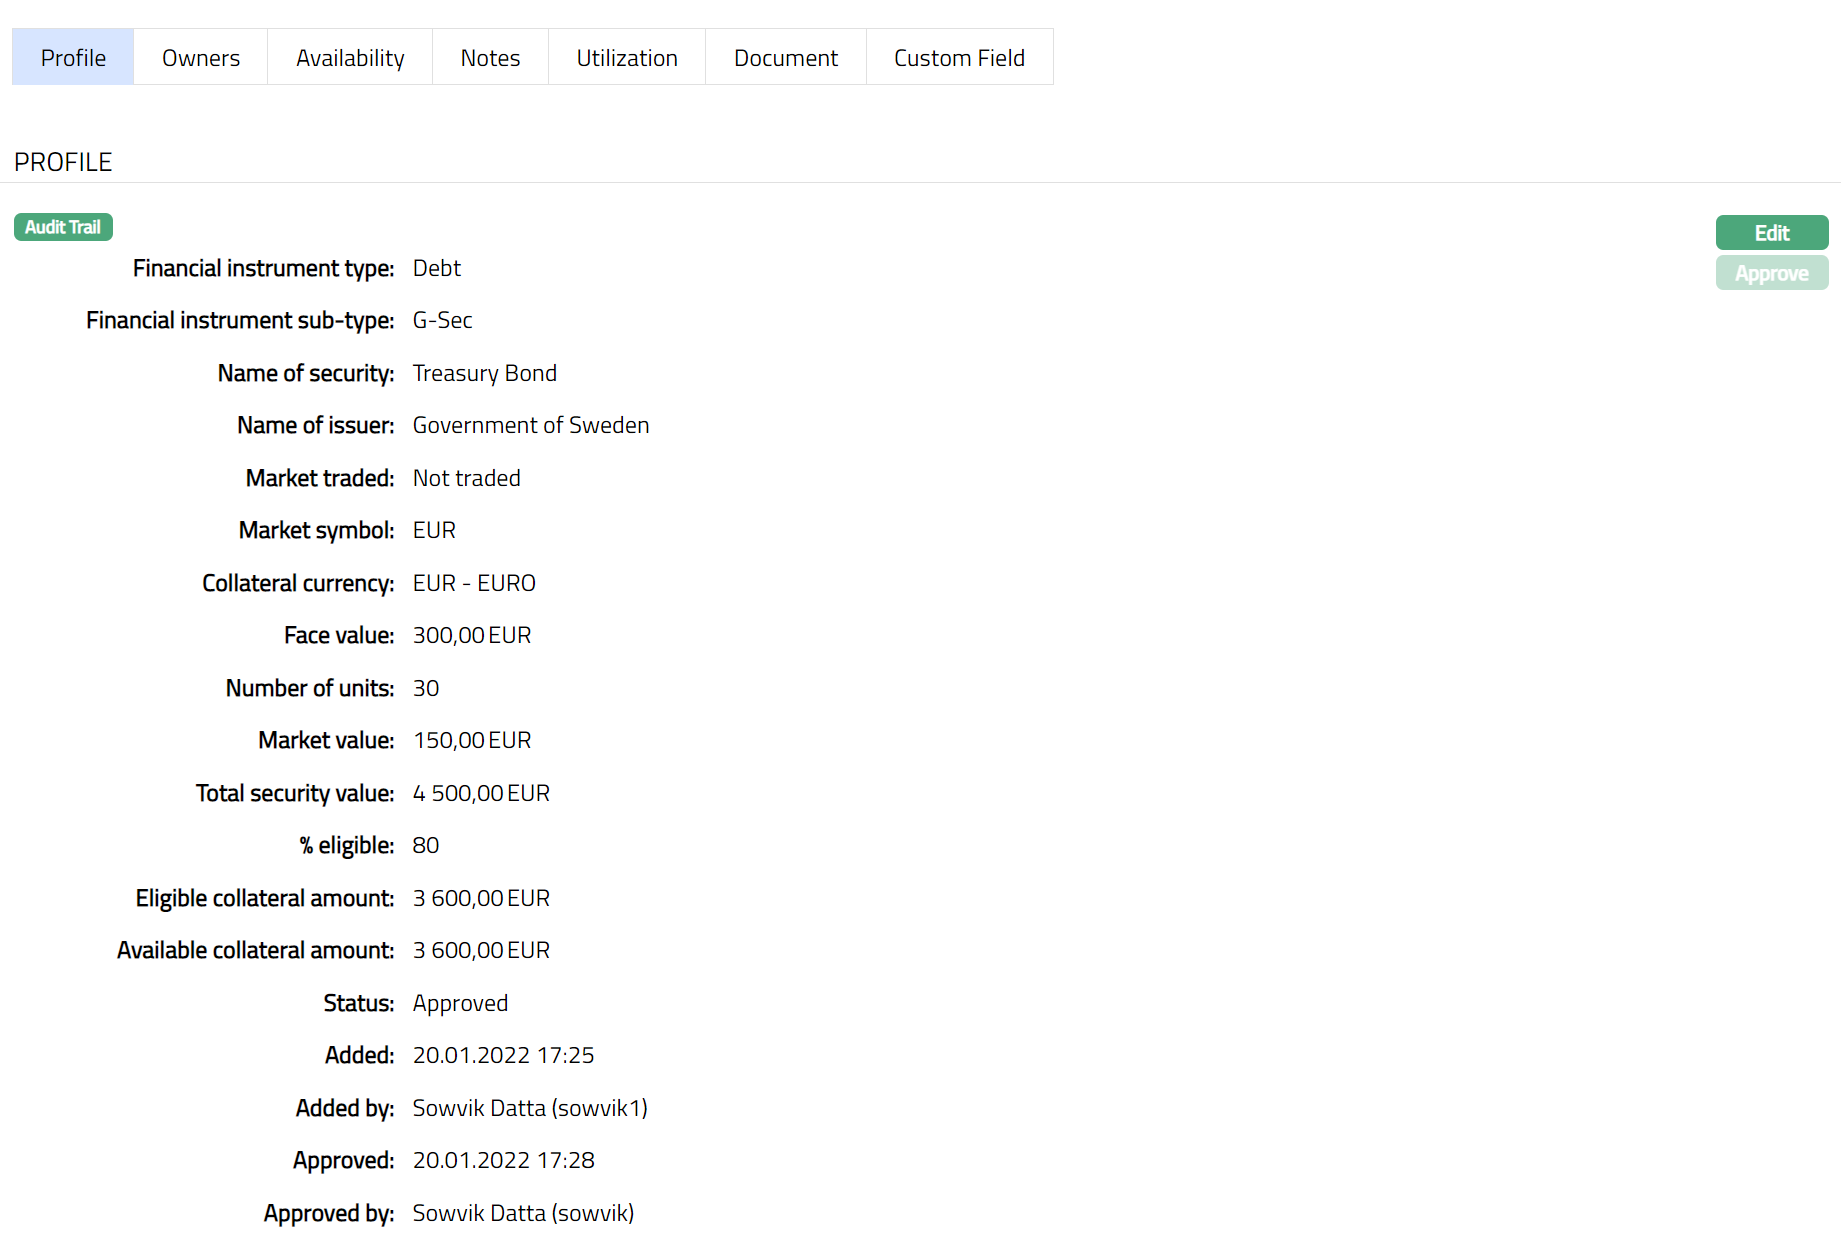Click the EUR - EURO collateral currency value

coord(474,583)
